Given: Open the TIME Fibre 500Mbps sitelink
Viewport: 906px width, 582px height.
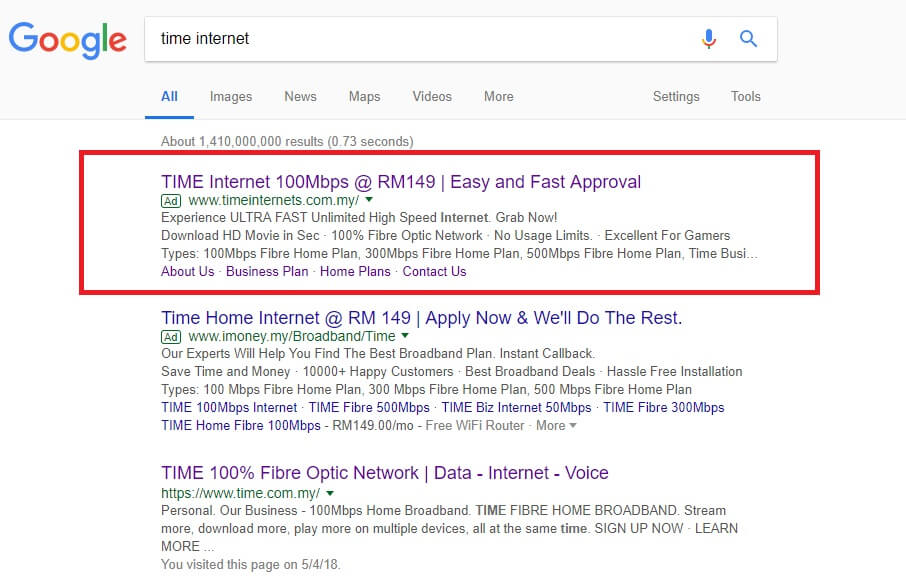Looking at the screenshot, I should 369,407.
